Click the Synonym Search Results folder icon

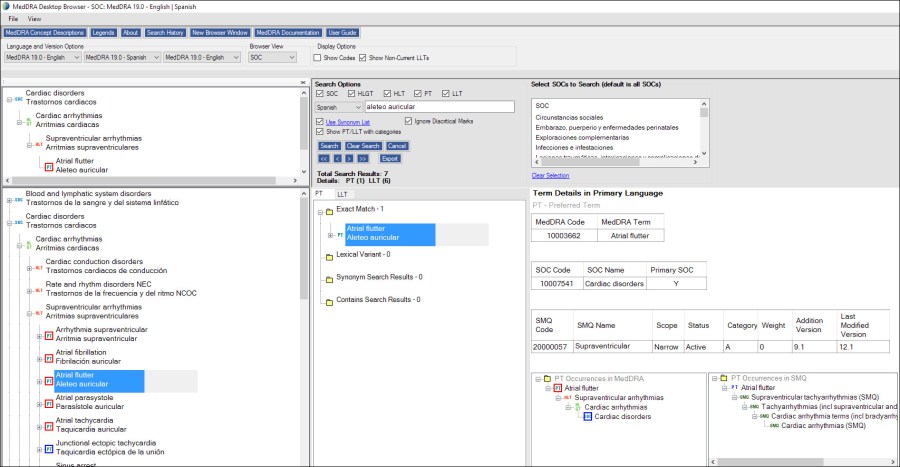click(x=329, y=277)
